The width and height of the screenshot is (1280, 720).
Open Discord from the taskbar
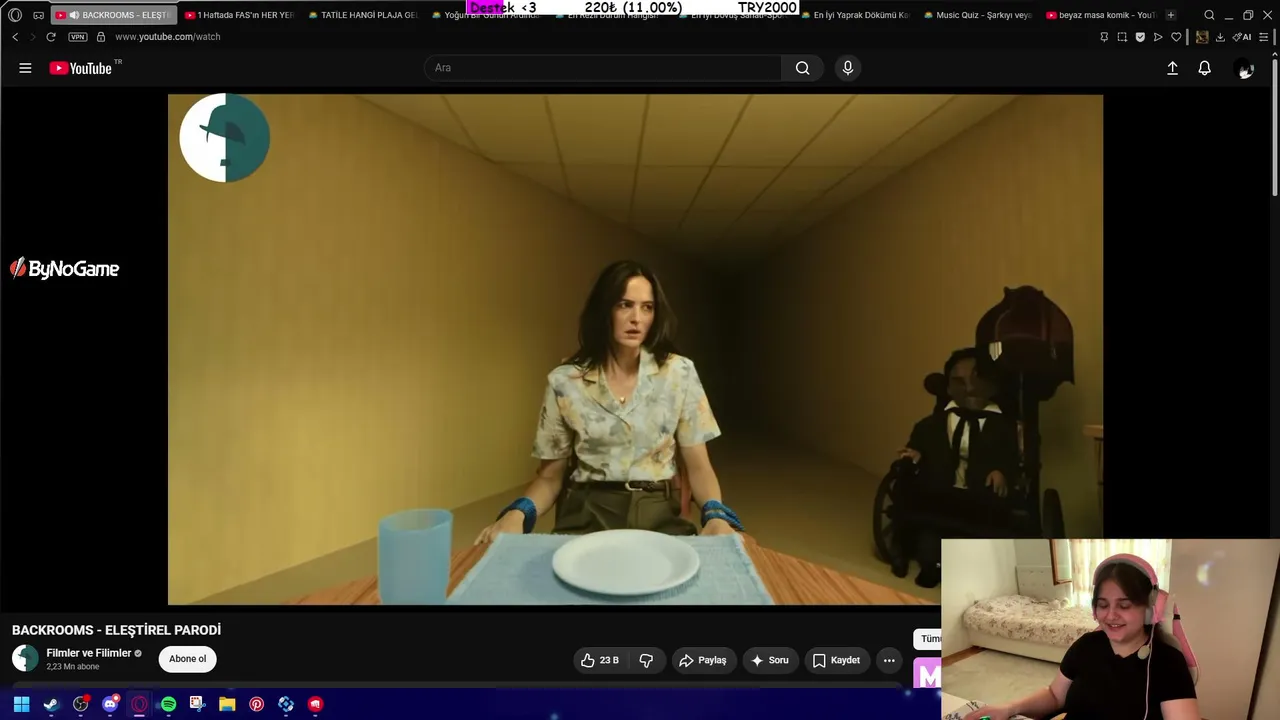110,704
